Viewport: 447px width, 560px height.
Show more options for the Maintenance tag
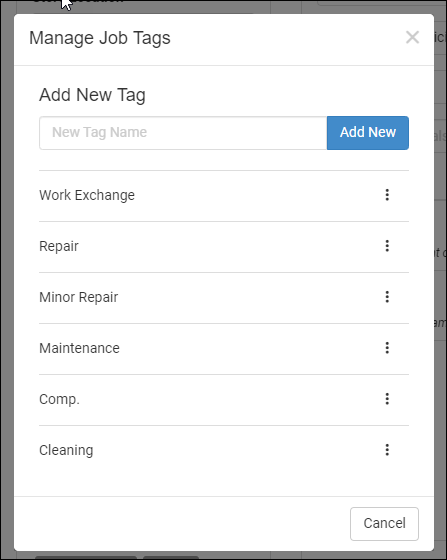387,348
